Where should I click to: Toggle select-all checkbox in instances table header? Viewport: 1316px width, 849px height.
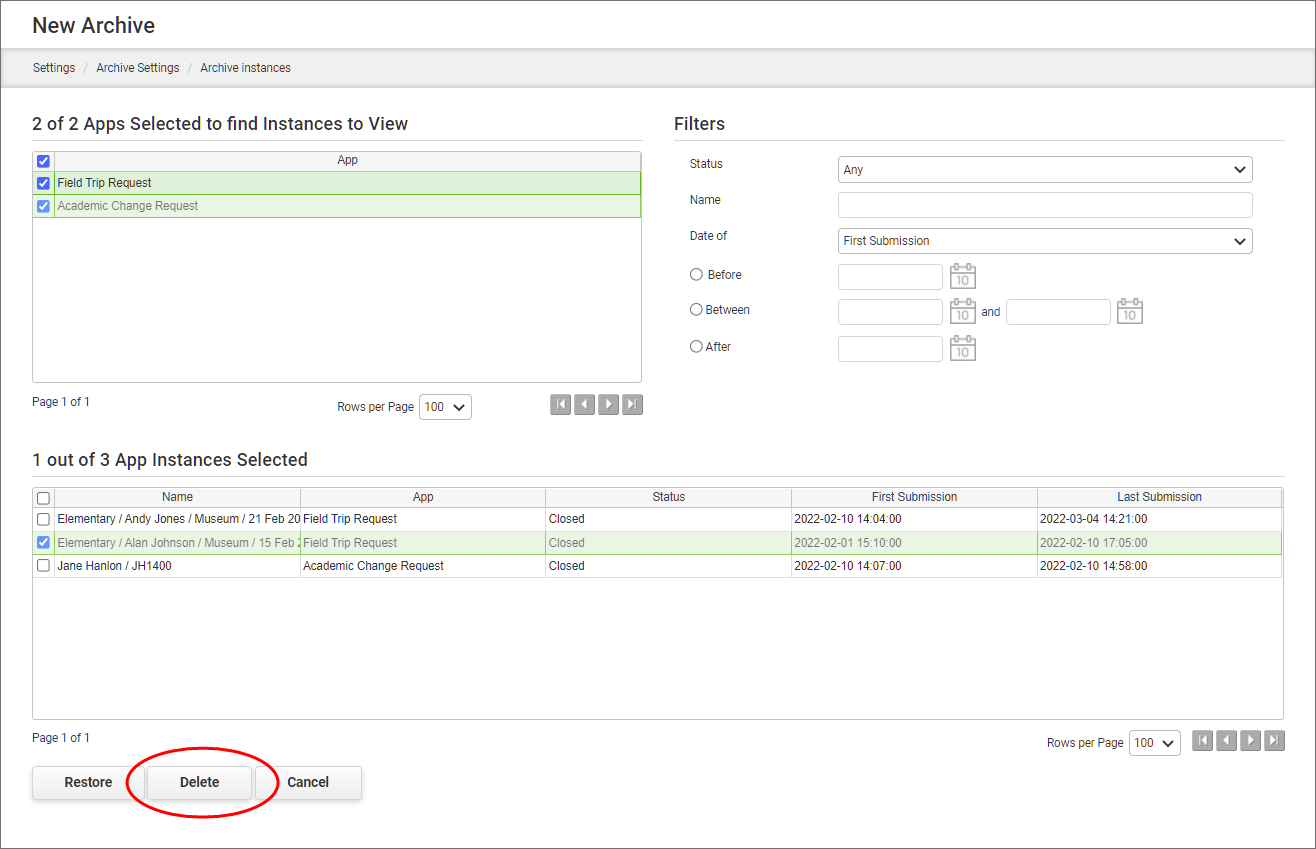(x=43, y=497)
